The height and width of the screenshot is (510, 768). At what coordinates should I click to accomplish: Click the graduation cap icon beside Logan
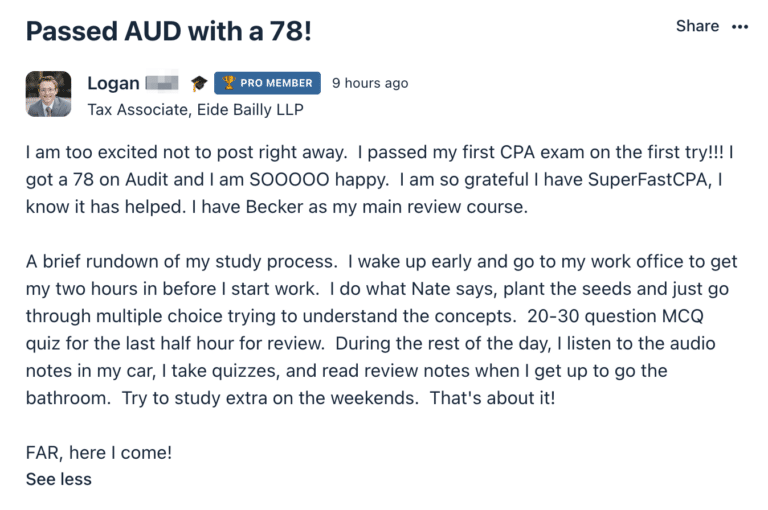(199, 83)
